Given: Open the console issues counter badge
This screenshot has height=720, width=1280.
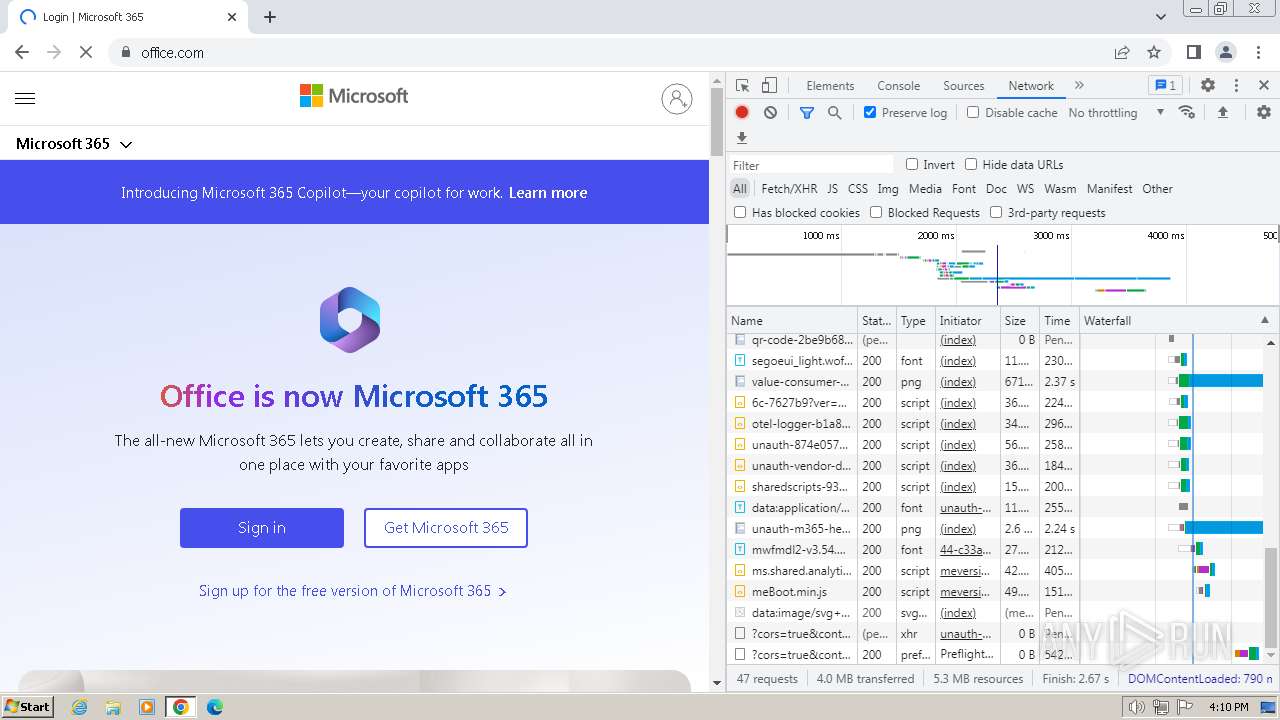Looking at the screenshot, I should pyautogui.click(x=1164, y=86).
